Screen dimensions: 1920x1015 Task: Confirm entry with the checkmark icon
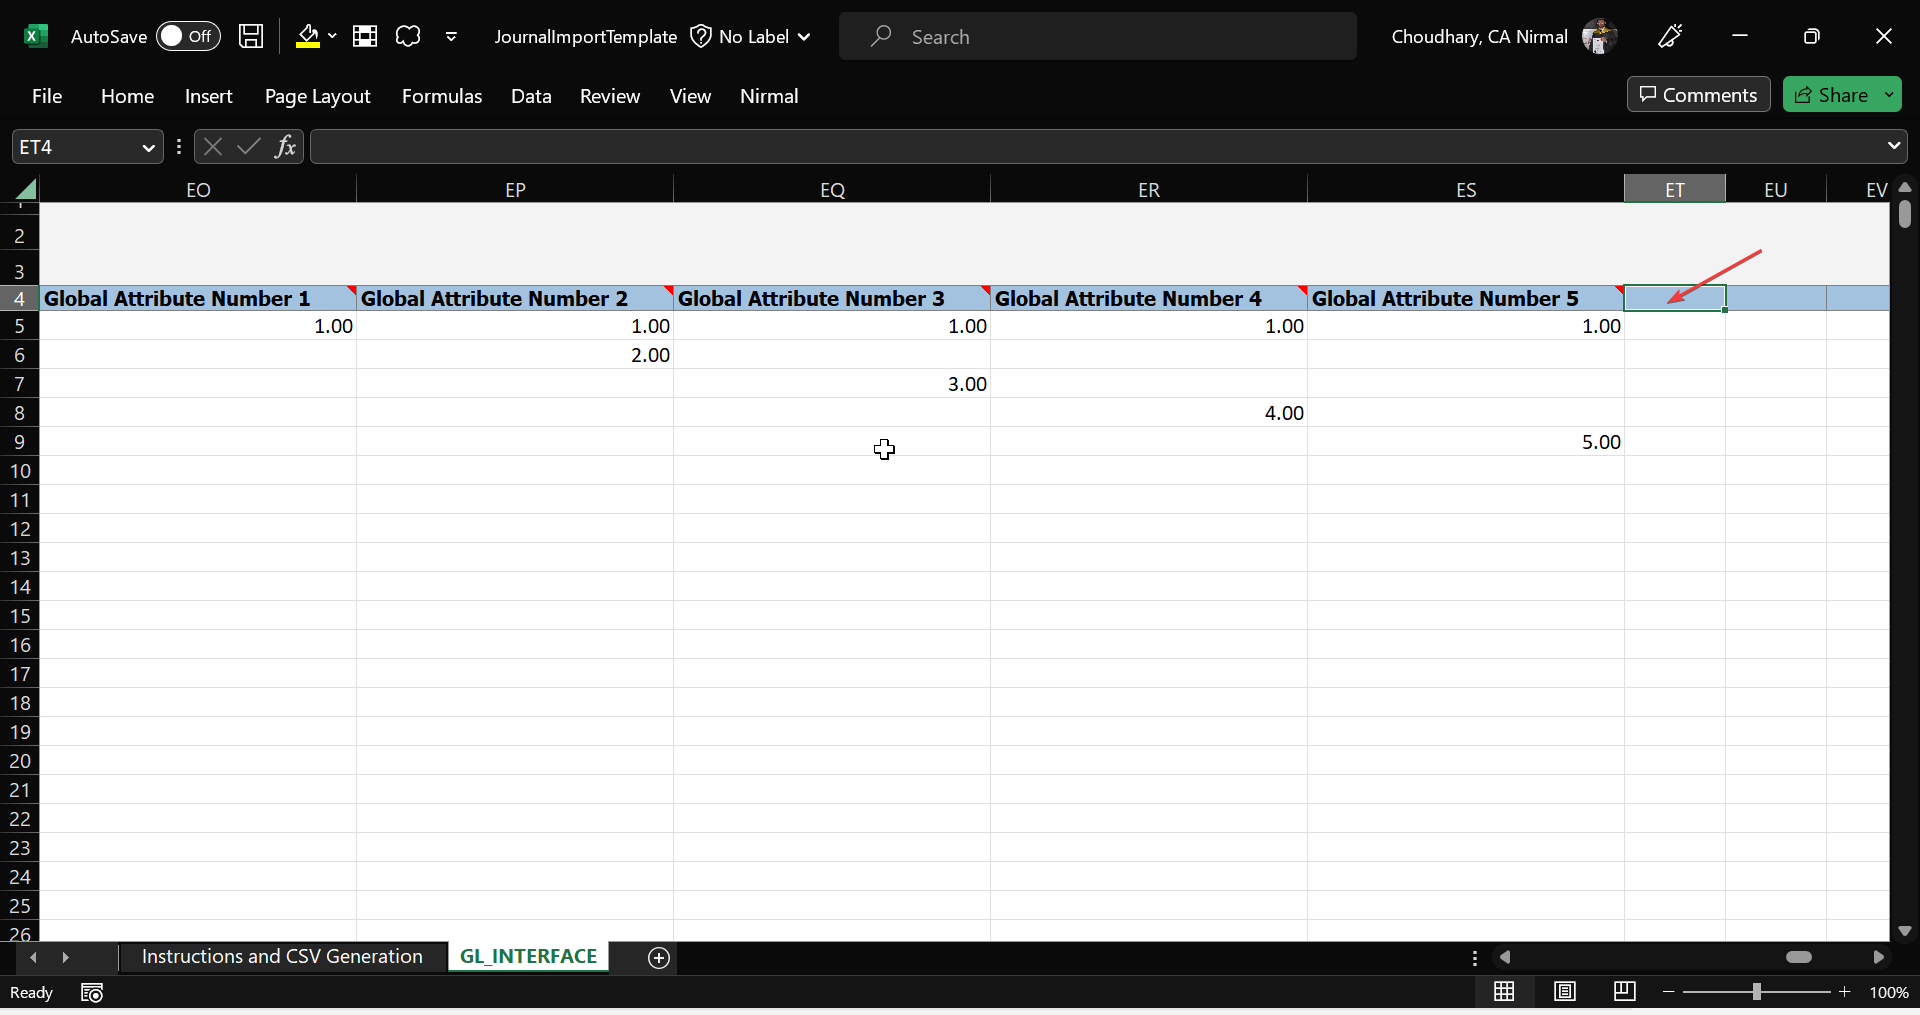(x=248, y=147)
